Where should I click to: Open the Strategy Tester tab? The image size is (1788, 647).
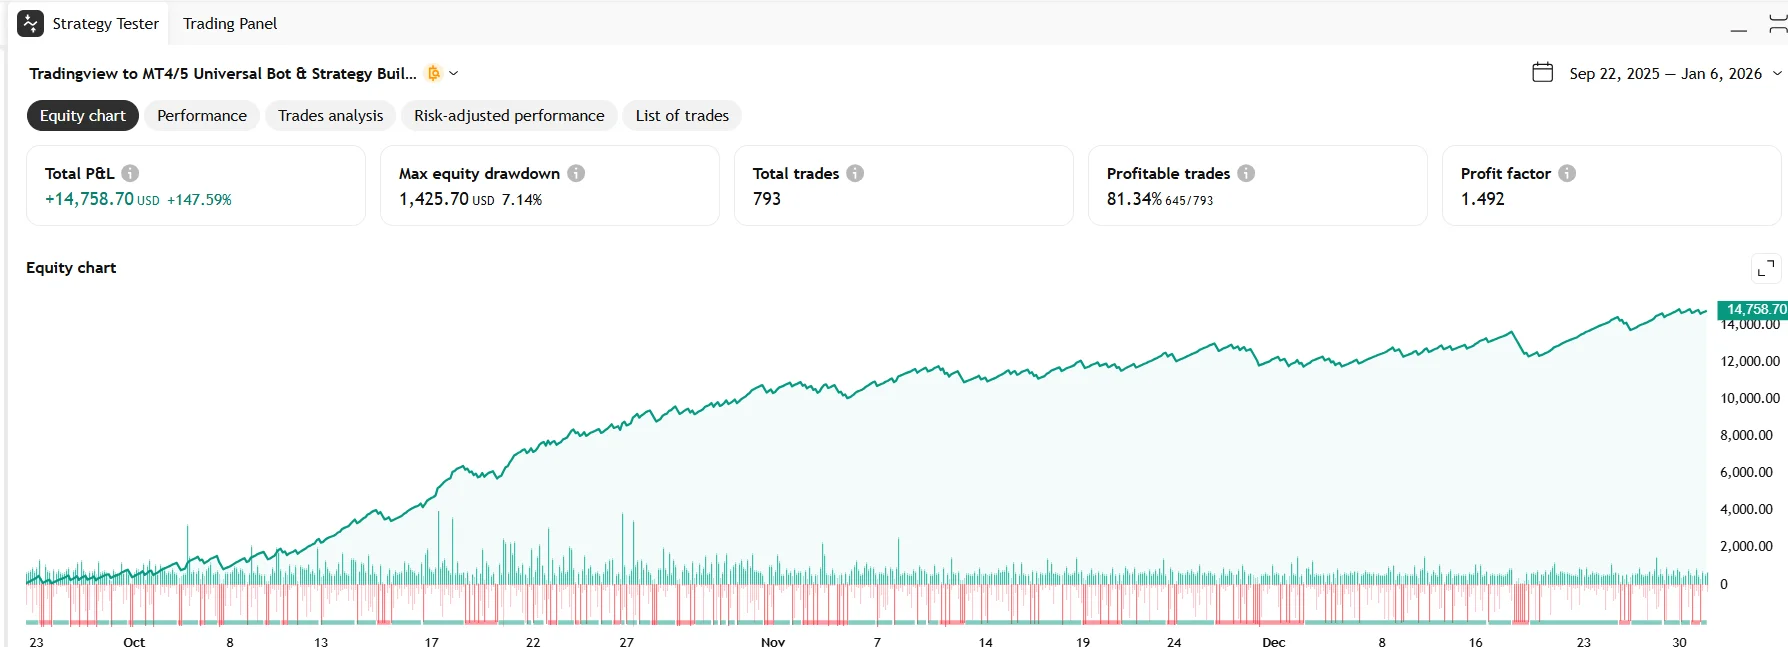point(105,23)
